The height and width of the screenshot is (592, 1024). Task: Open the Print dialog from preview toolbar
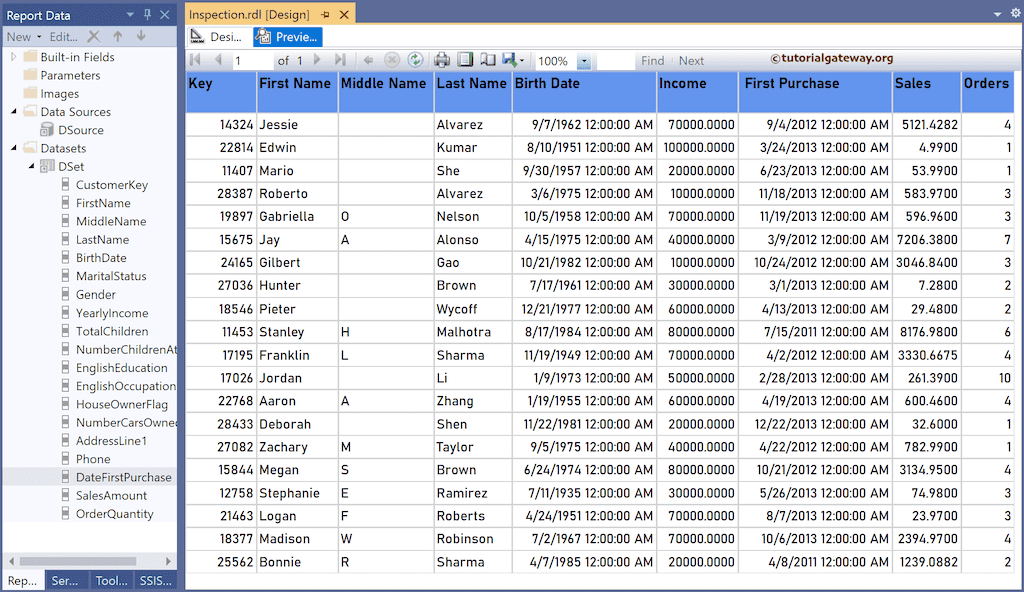click(x=441, y=59)
